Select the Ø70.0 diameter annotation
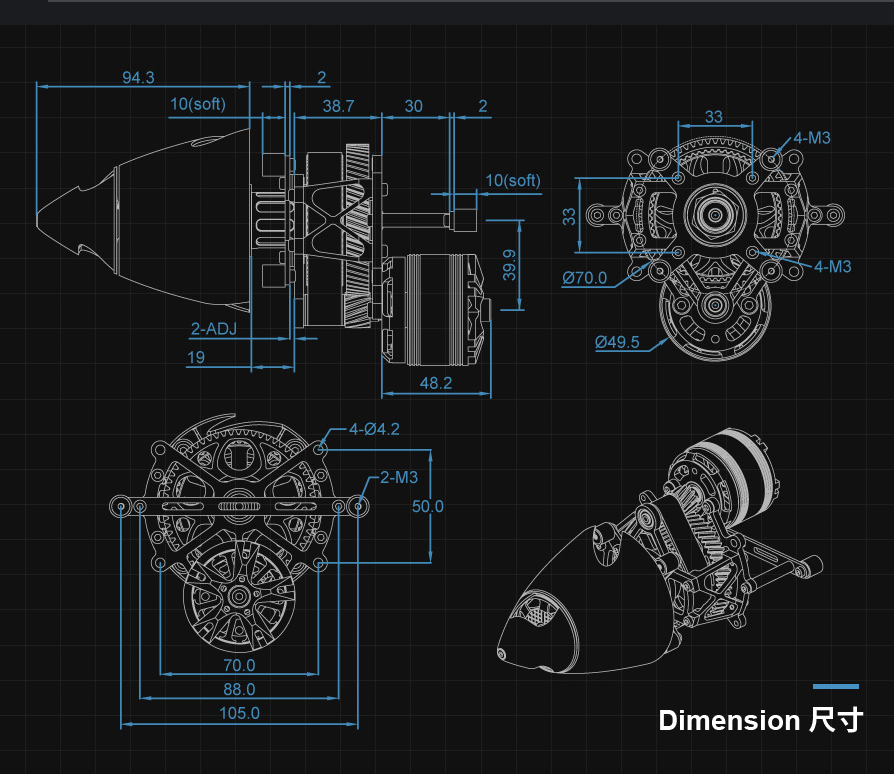894x774 pixels. pos(584,277)
